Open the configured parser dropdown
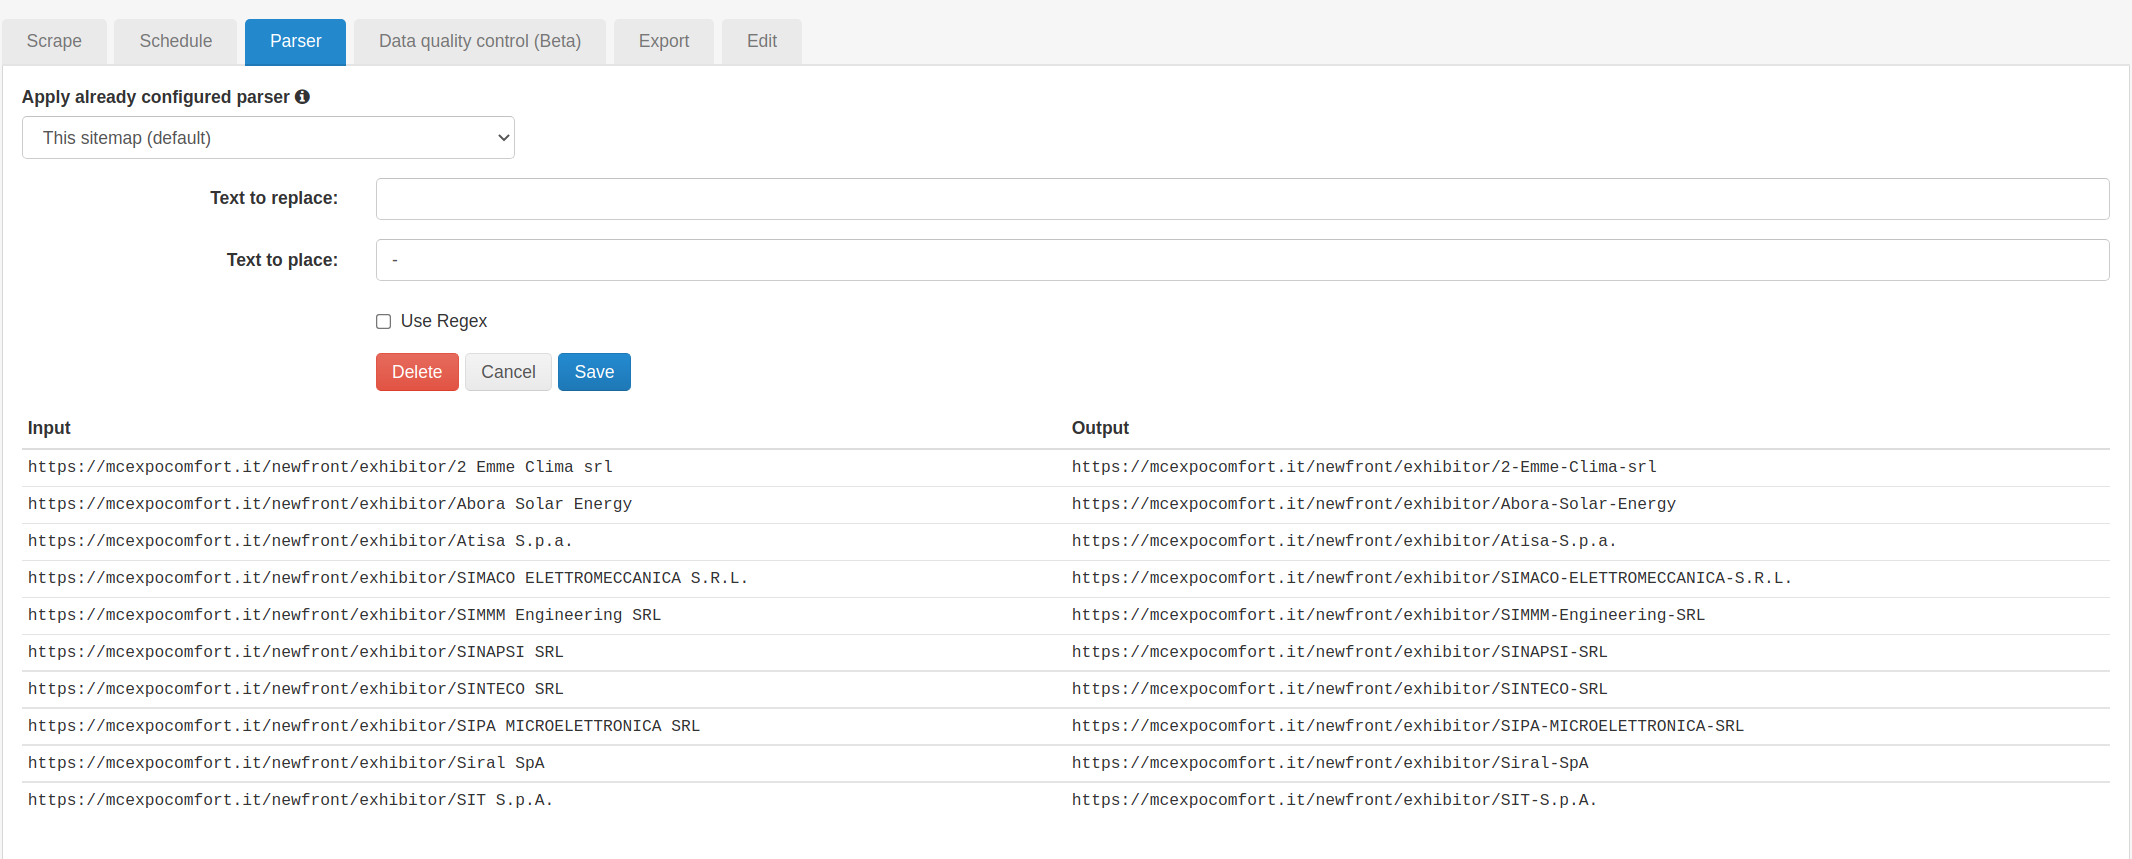The height and width of the screenshot is (859, 2132). pos(268,138)
